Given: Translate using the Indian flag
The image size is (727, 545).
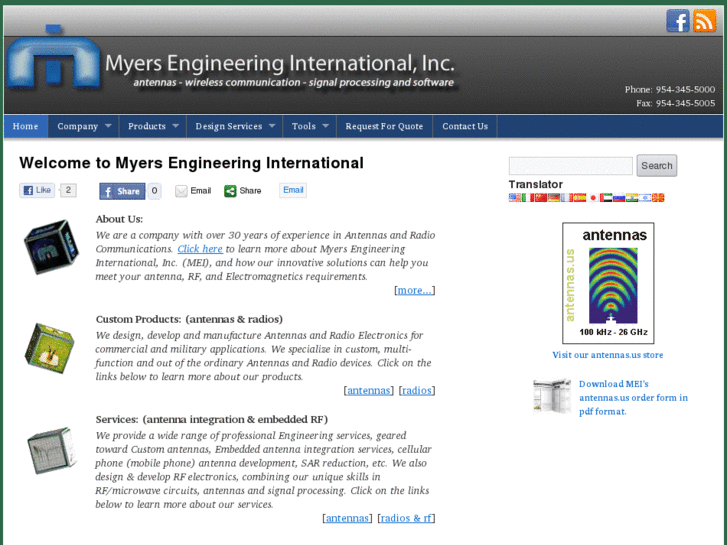Looking at the screenshot, I should click(x=632, y=198).
